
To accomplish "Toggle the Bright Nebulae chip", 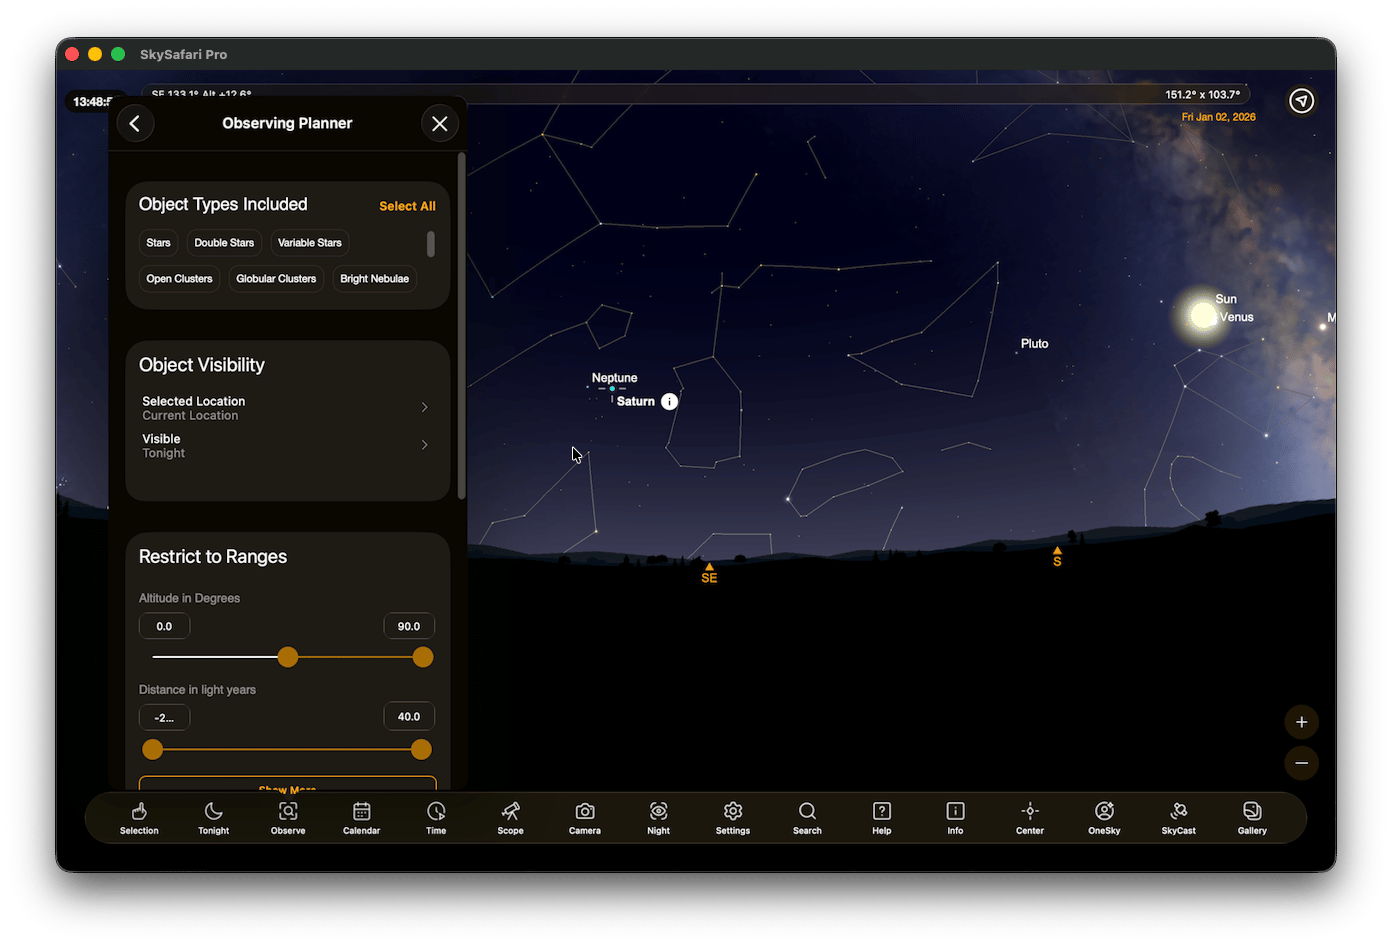I will pyautogui.click(x=375, y=279).
